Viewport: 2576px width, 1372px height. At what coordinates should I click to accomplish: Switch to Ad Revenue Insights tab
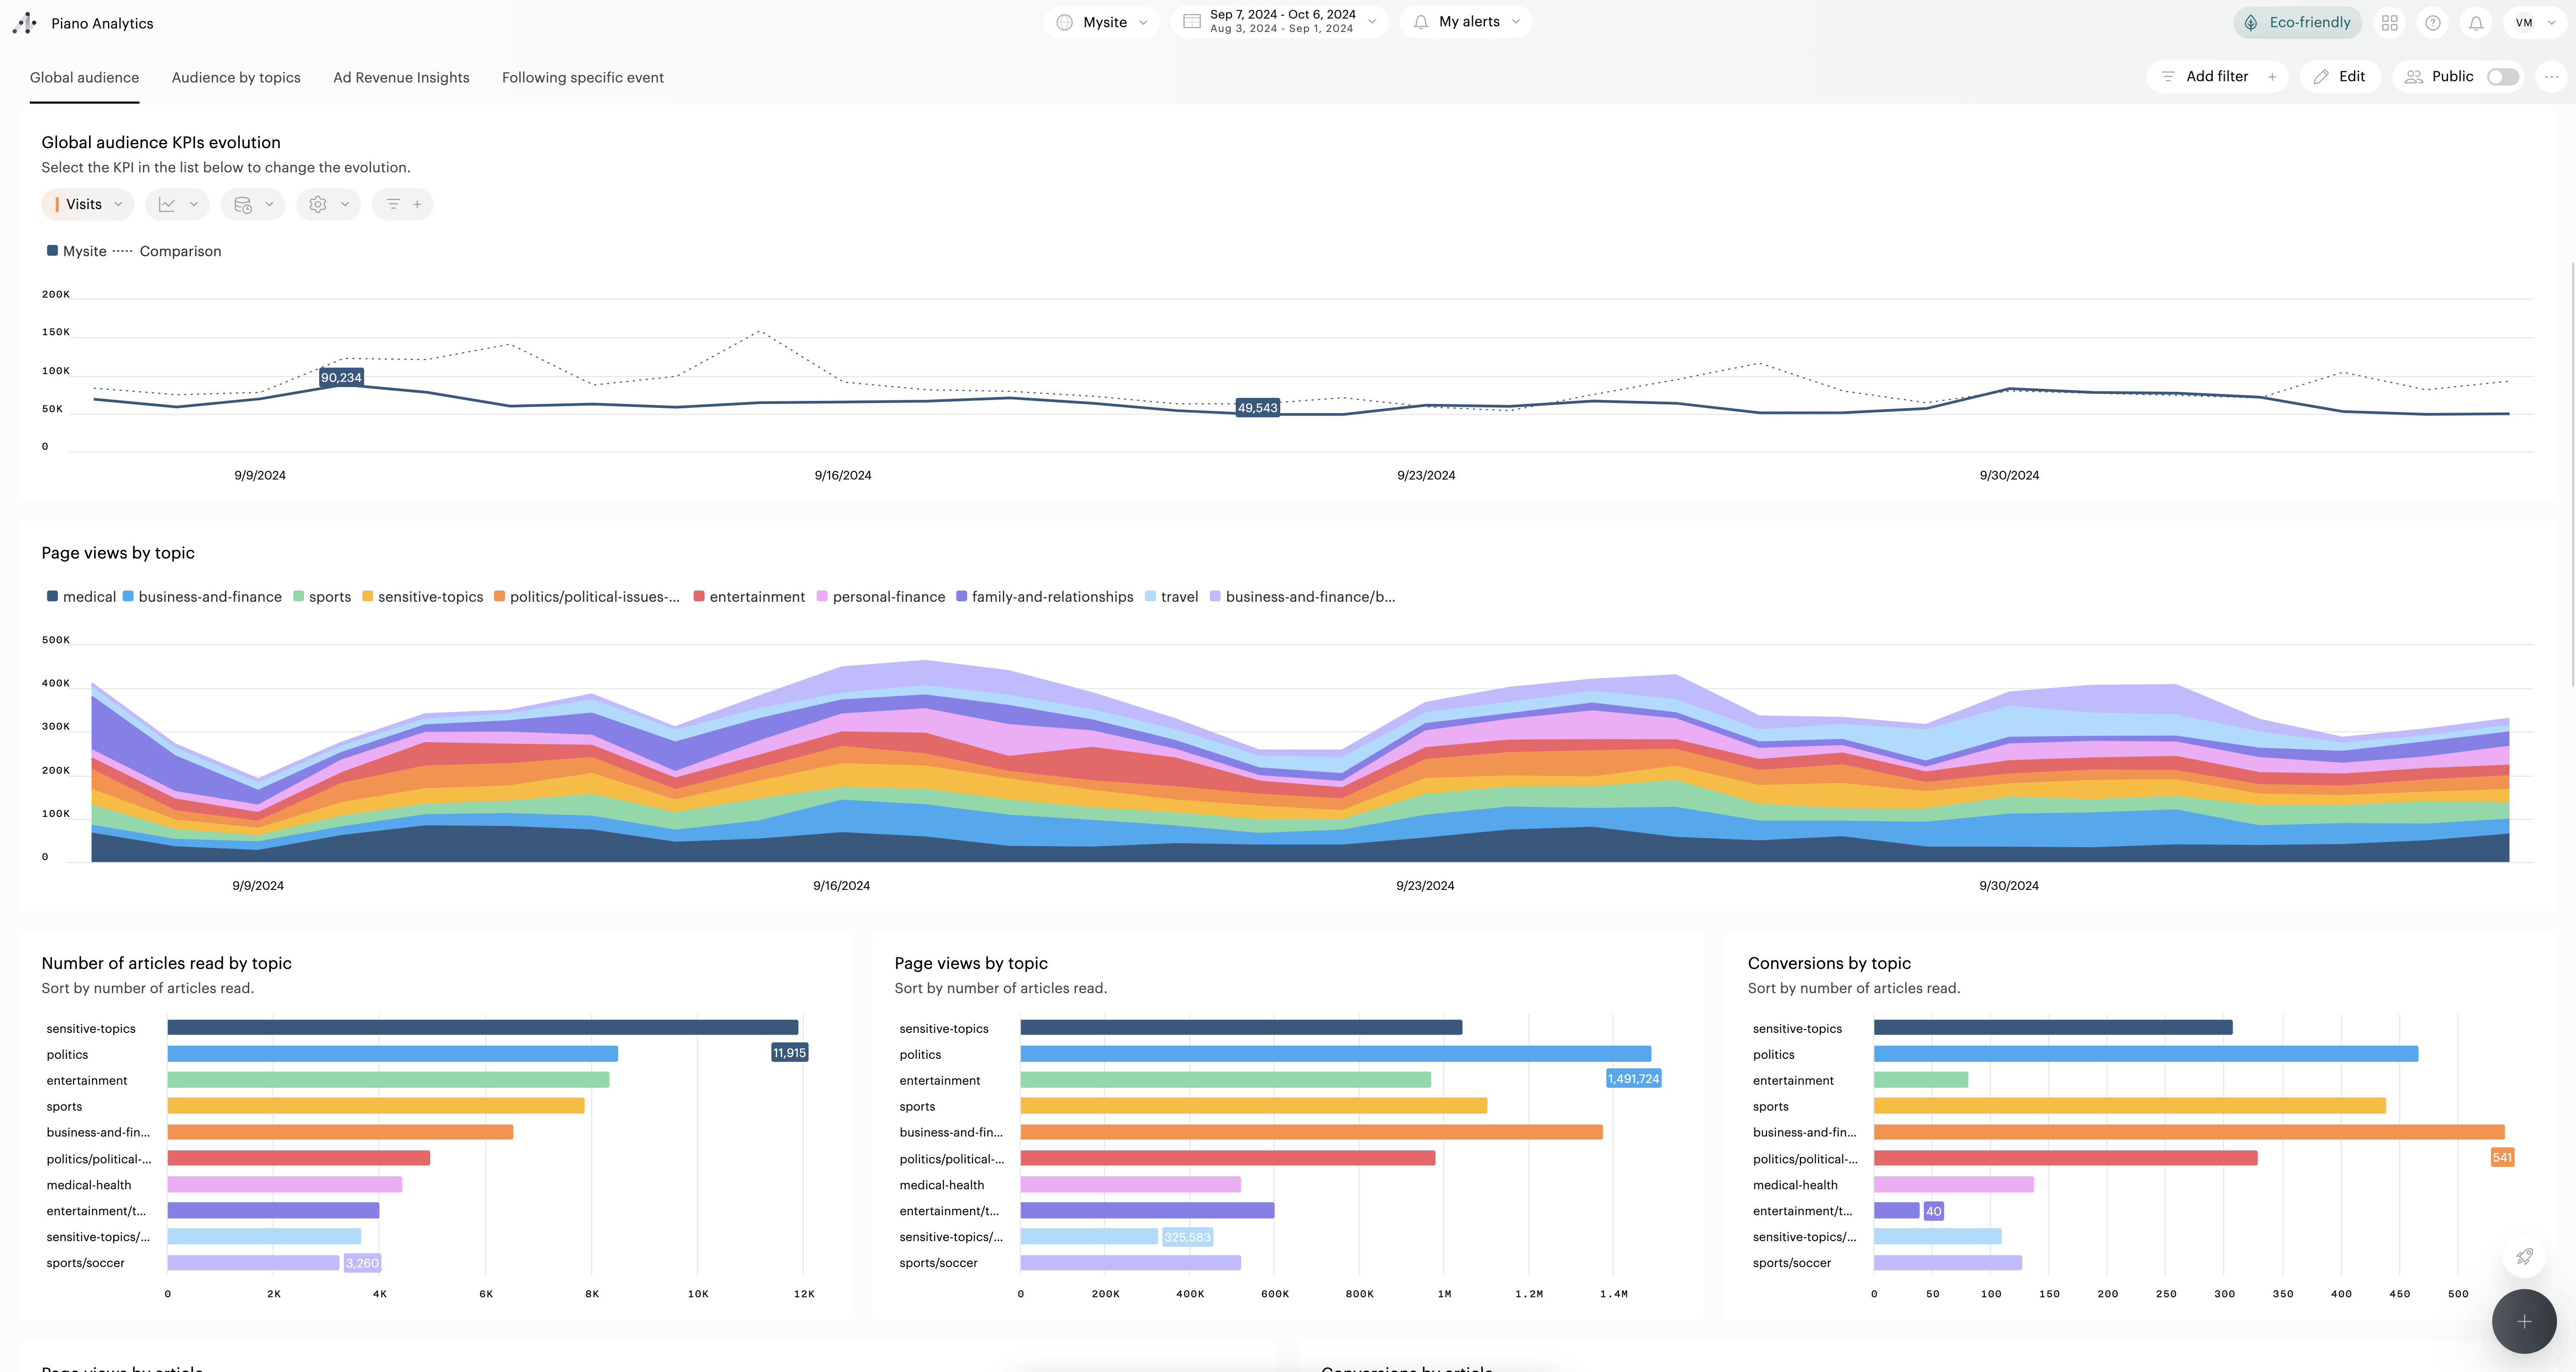coord(401,78)
